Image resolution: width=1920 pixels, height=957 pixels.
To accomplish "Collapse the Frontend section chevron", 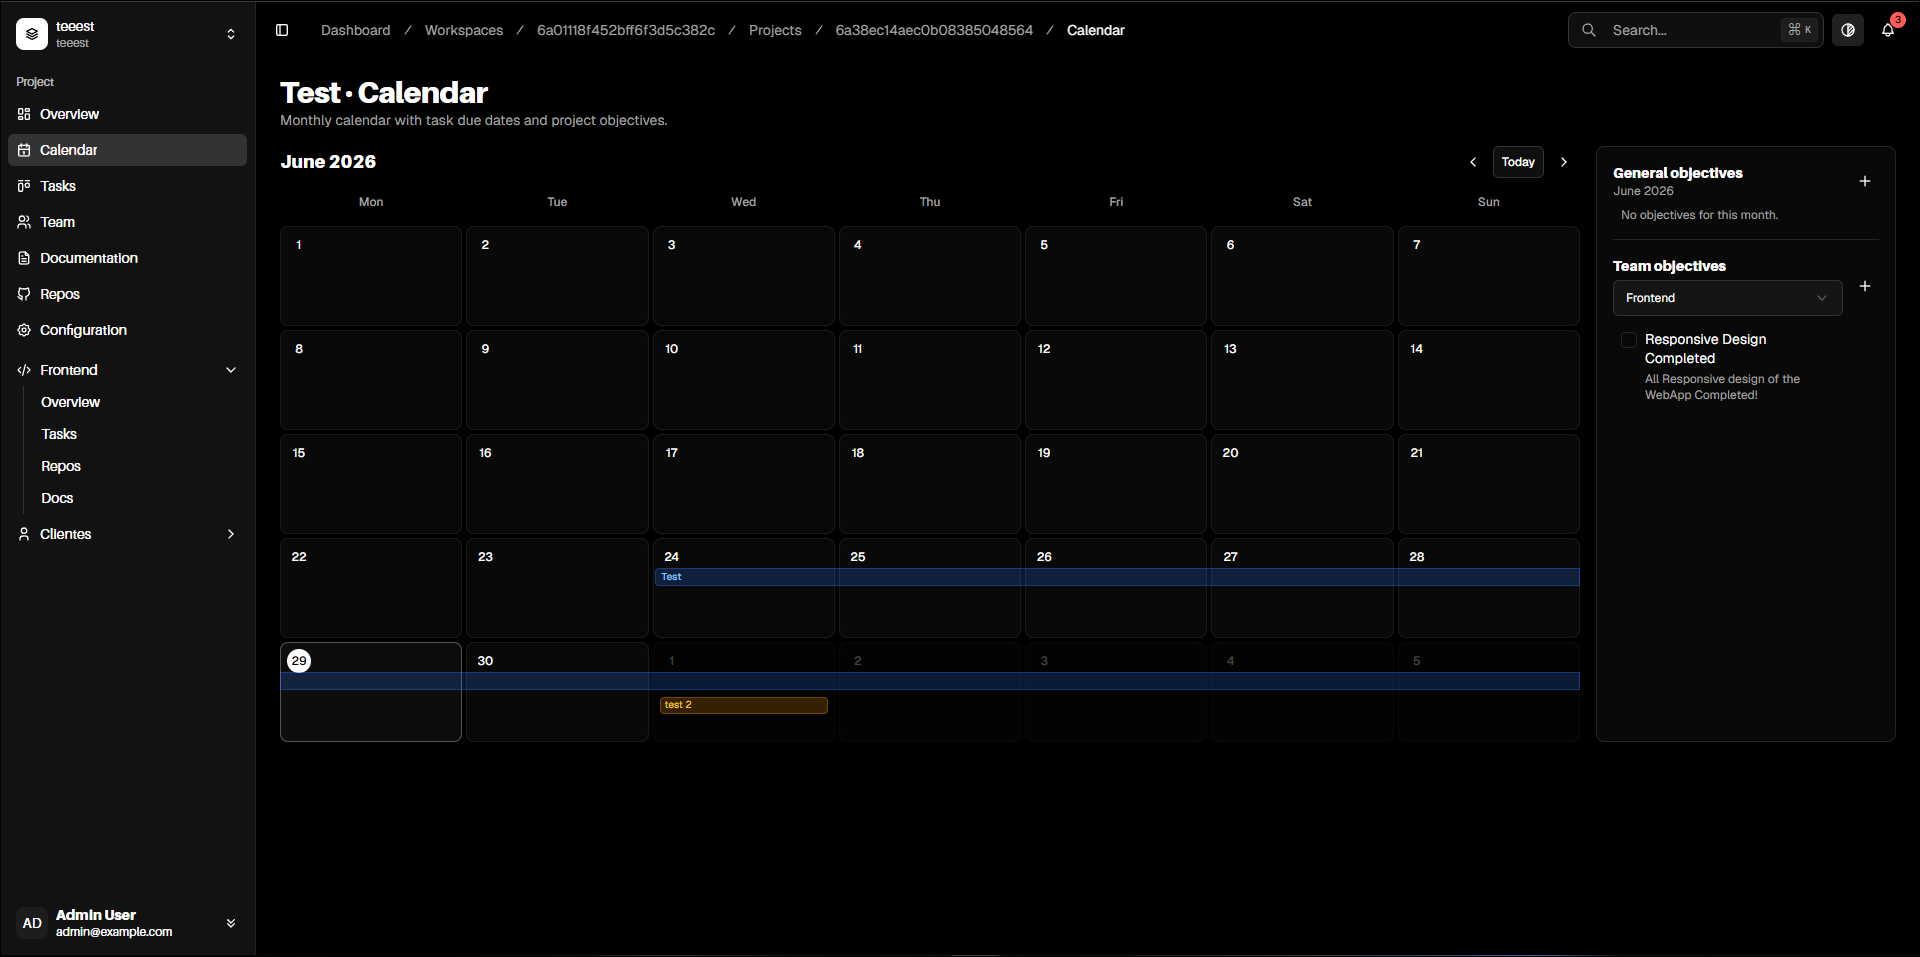I will click(x=231, y=370).
